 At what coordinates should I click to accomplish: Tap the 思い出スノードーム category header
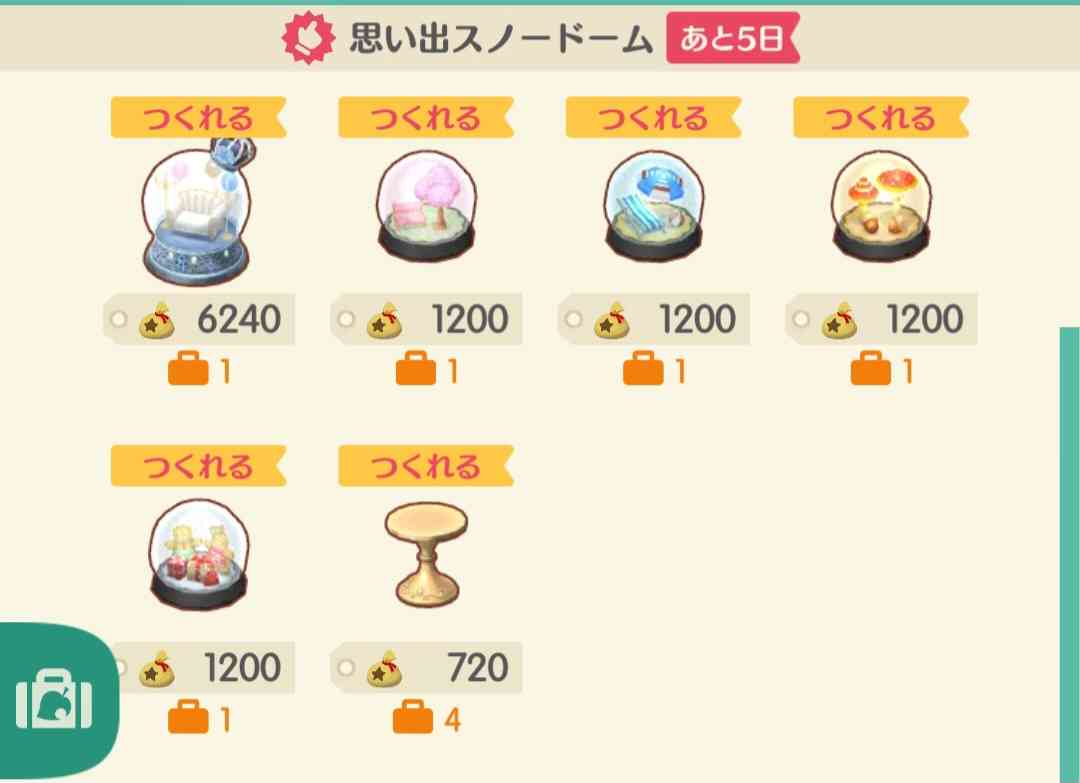[501, 38]
